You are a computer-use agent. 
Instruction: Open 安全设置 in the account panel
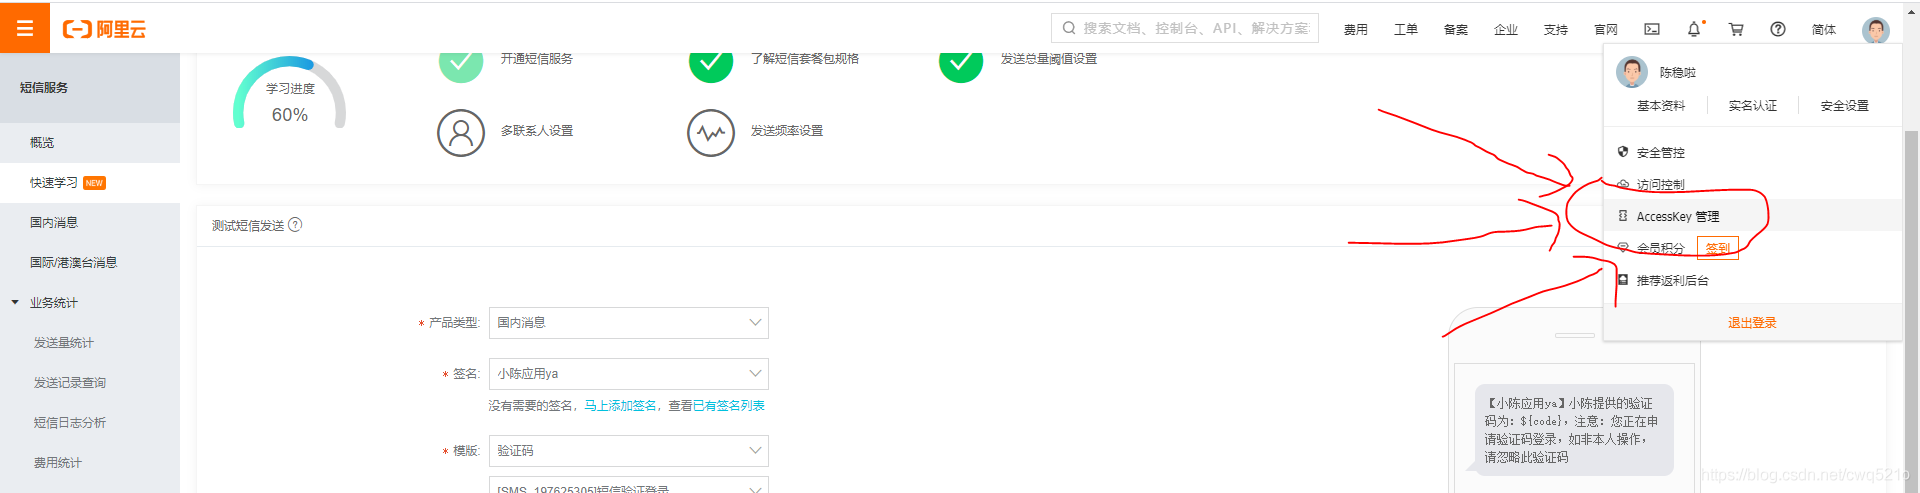coord(1844,105)
